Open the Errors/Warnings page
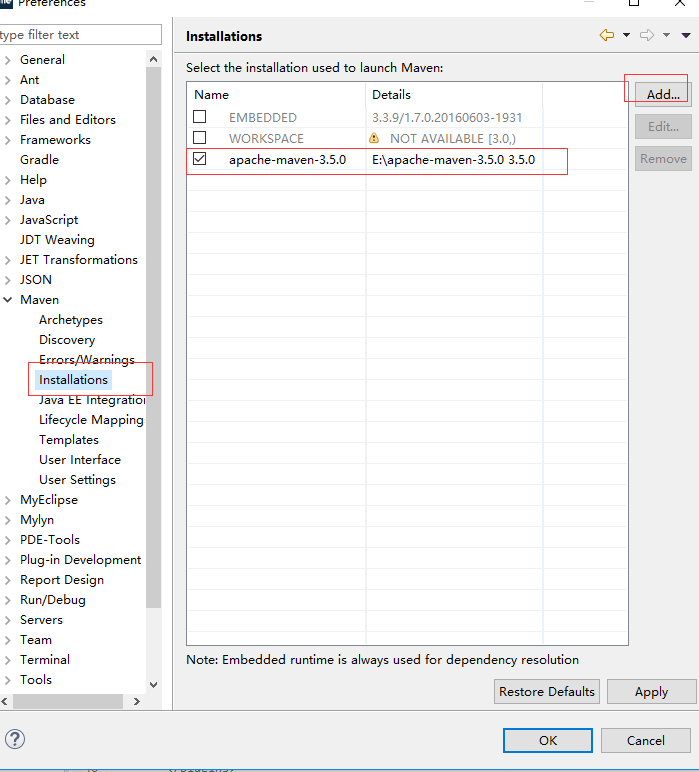This screenshot has height=772, width=699. click(87, 359)
